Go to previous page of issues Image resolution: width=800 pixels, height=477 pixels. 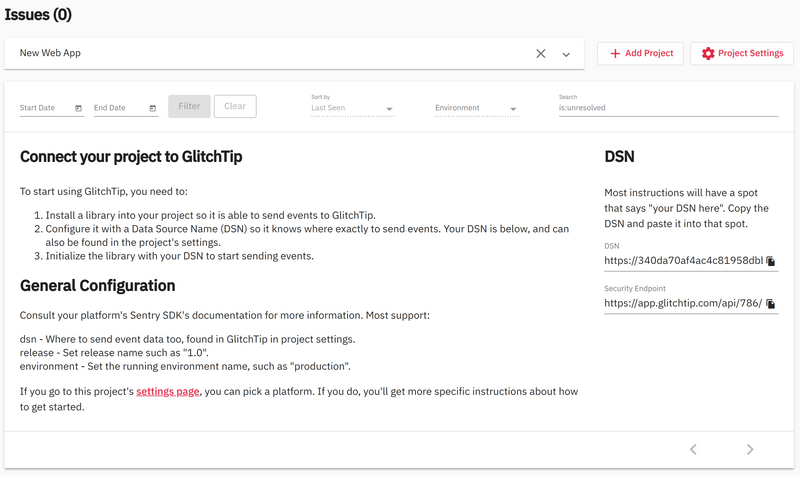click(x=693, y=449)
